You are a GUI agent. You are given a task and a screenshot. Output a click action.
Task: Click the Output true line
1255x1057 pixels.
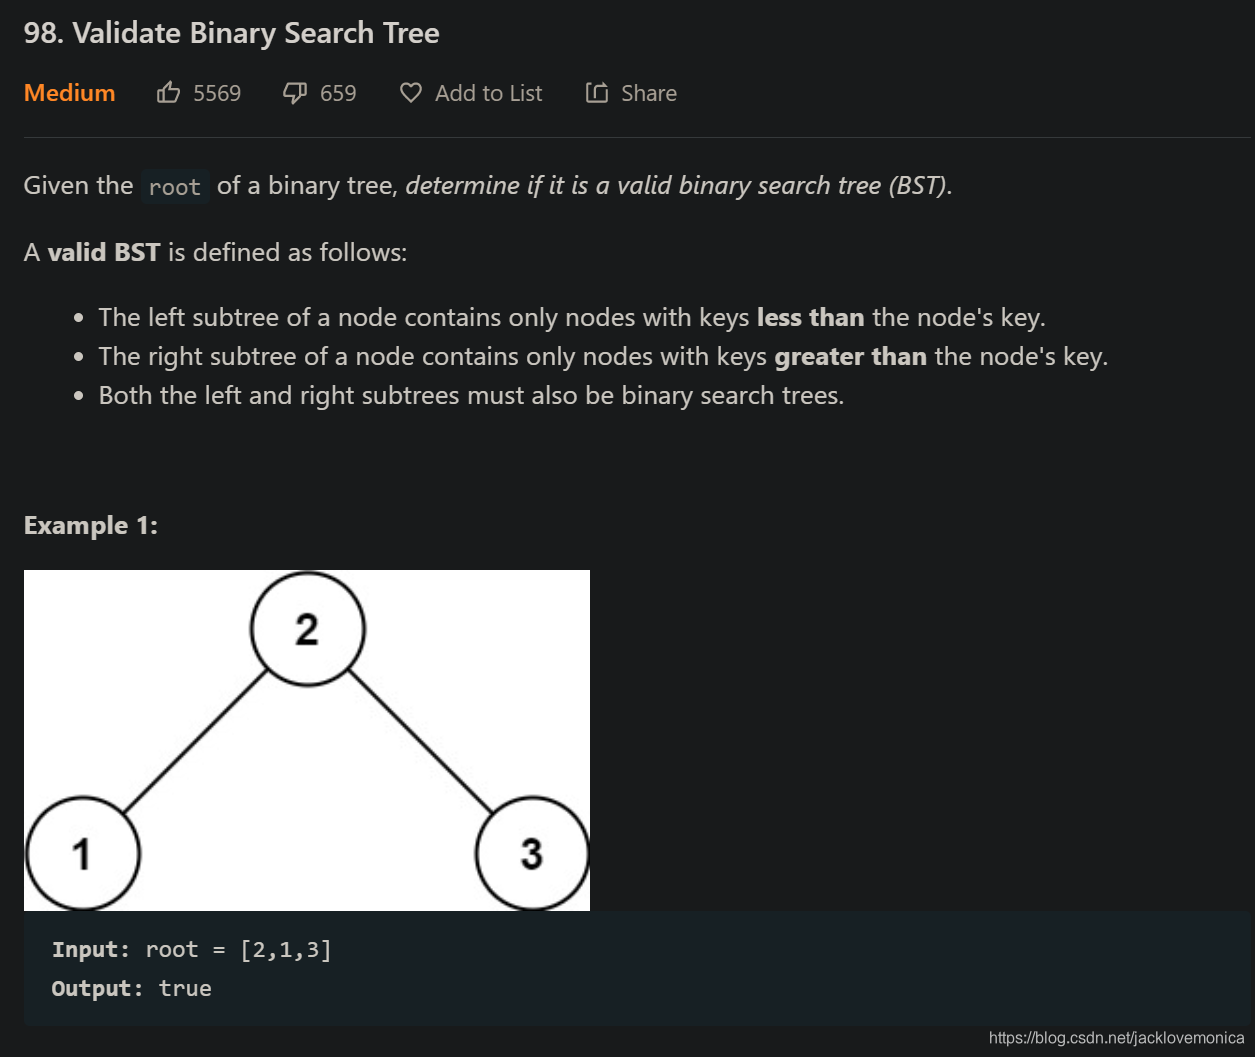(x=132, y=989)
